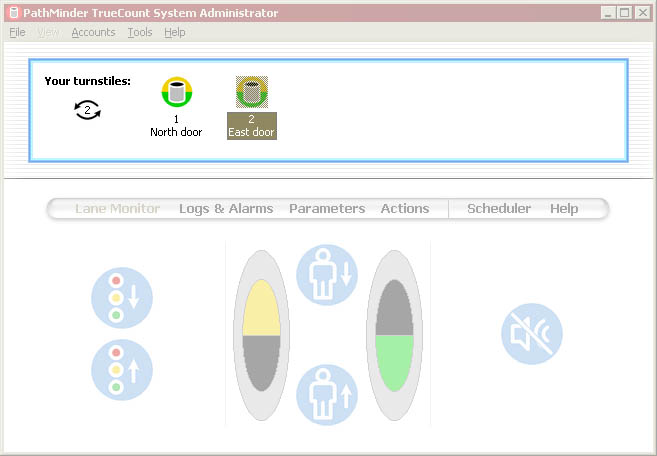This screenshot has height=456, width=657.
Task: Open the Scheduler tab
Action: [499, 209]
